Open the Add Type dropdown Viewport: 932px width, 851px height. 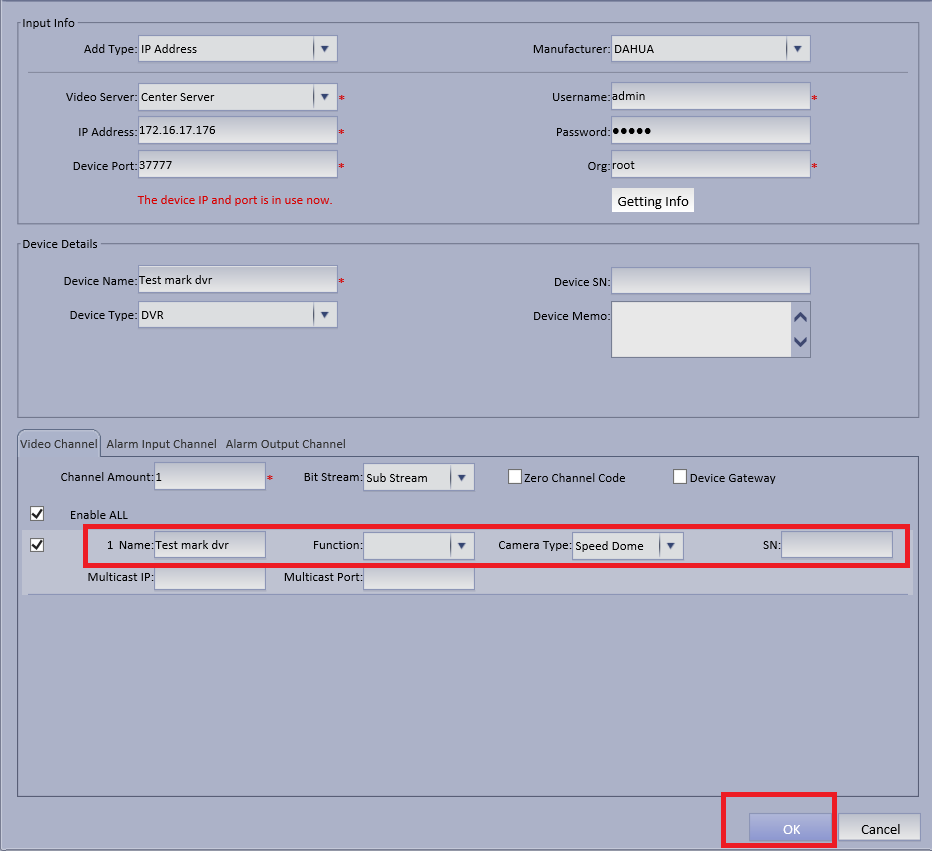tap(238, 49)
